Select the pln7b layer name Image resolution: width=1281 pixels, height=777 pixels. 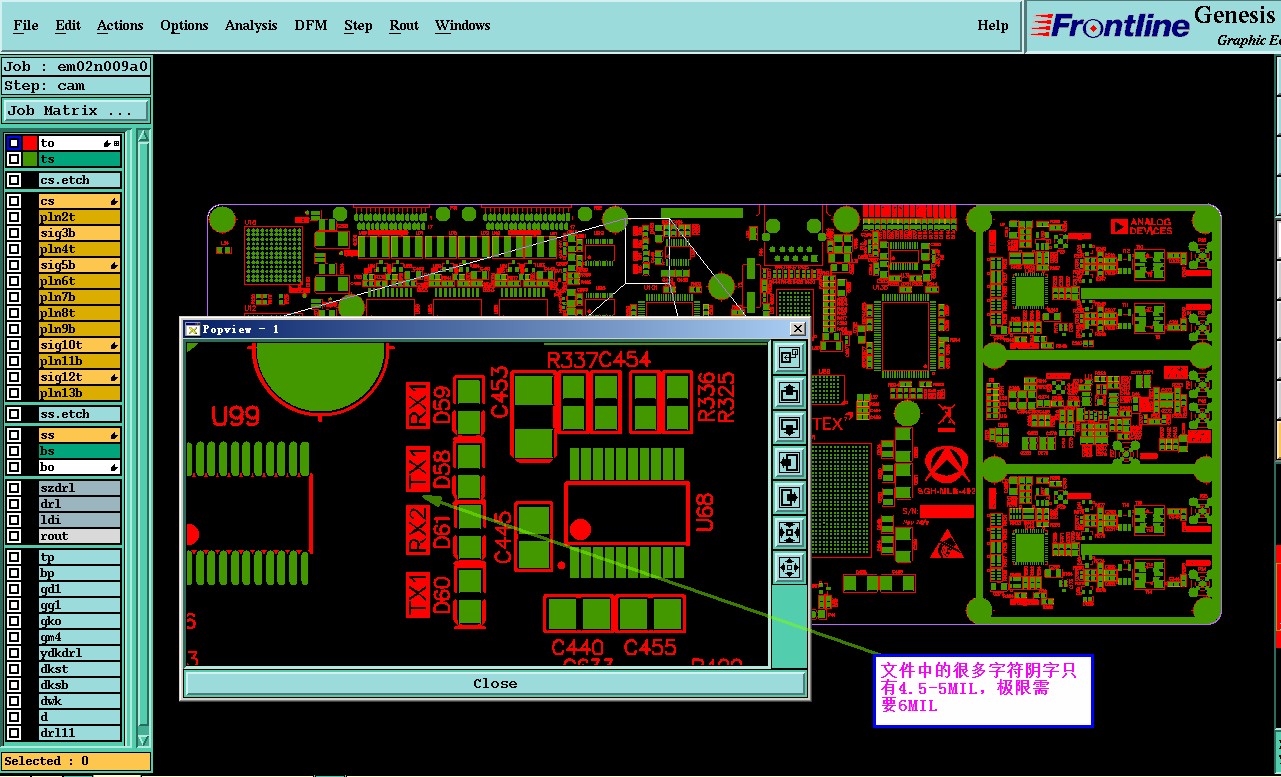coord(80,298)
